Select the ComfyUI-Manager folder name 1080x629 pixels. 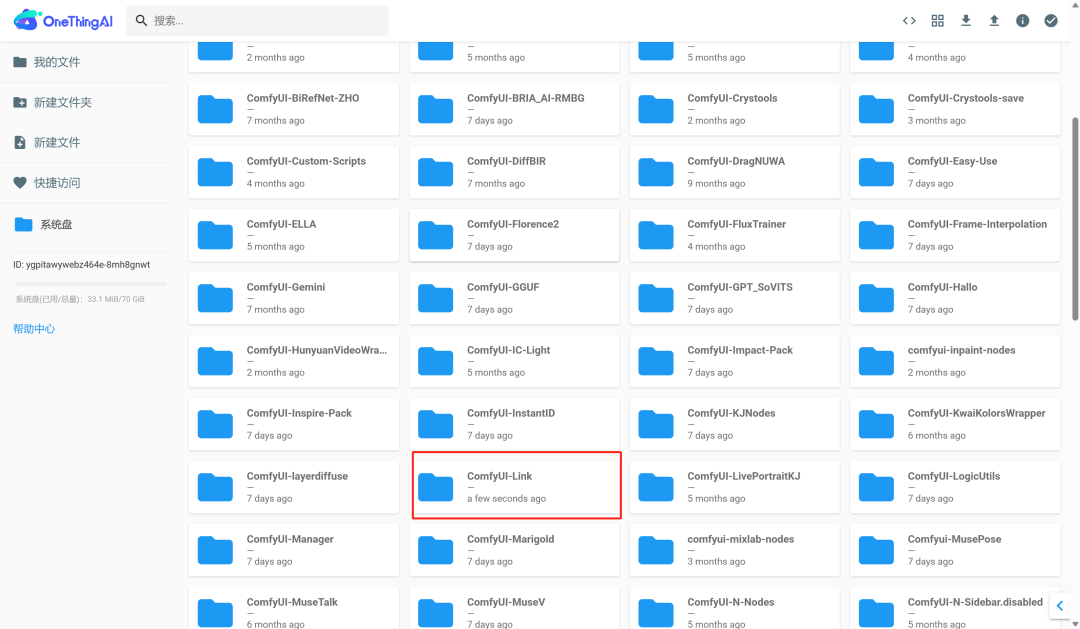point(290,539)
